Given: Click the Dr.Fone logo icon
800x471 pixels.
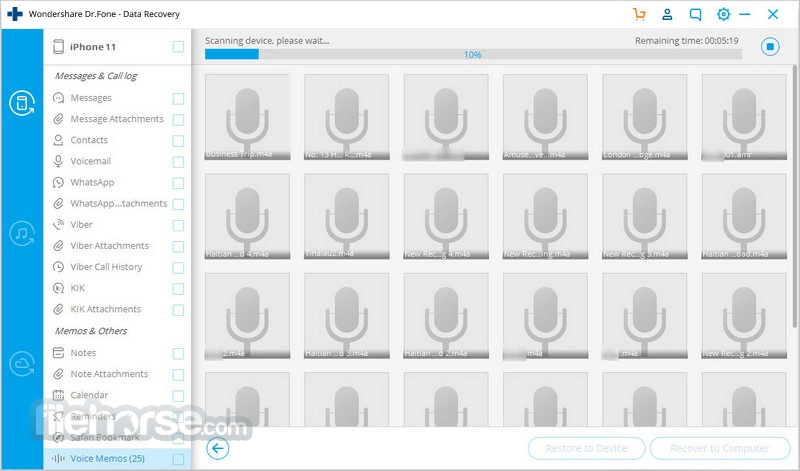Looking at the screenshot, I should [15, 14].
